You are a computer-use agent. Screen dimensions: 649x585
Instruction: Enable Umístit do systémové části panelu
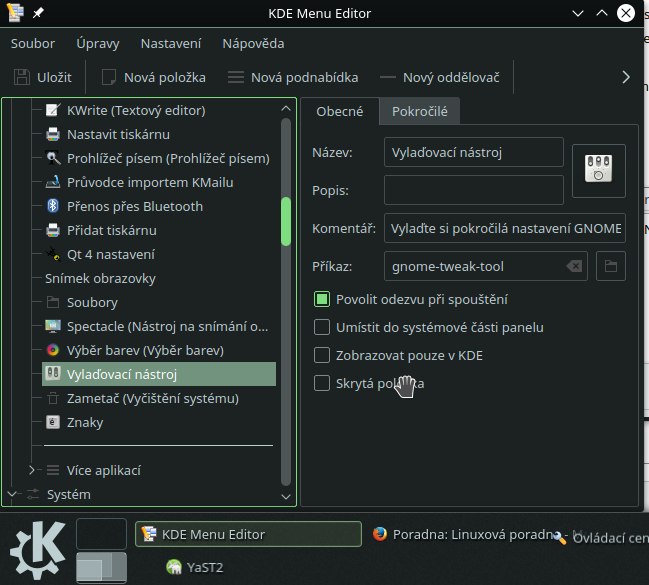(322, 327)
